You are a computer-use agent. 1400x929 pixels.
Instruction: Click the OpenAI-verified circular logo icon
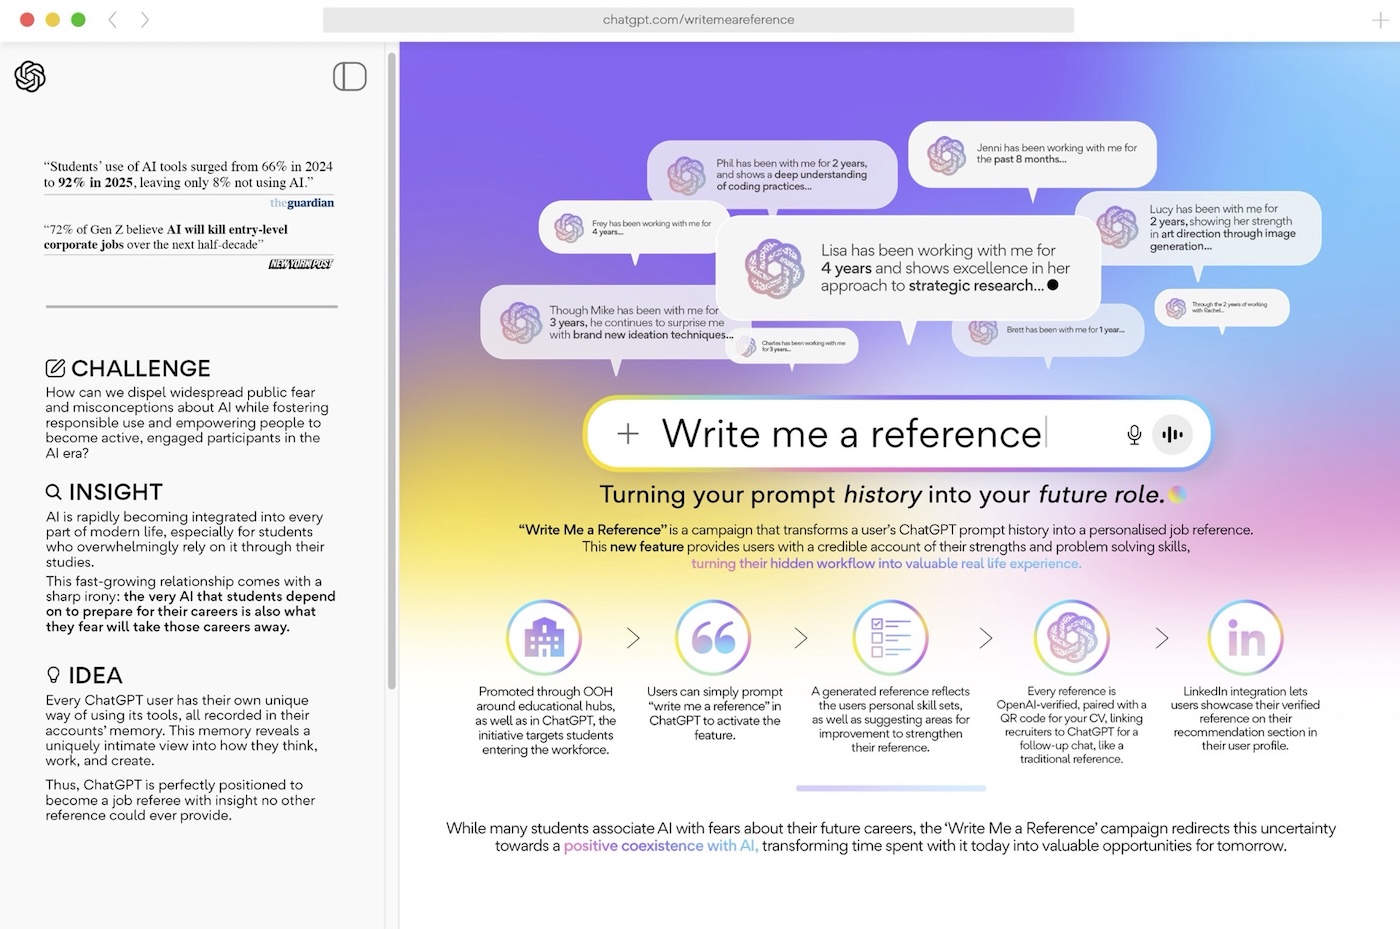[1071, 638]
